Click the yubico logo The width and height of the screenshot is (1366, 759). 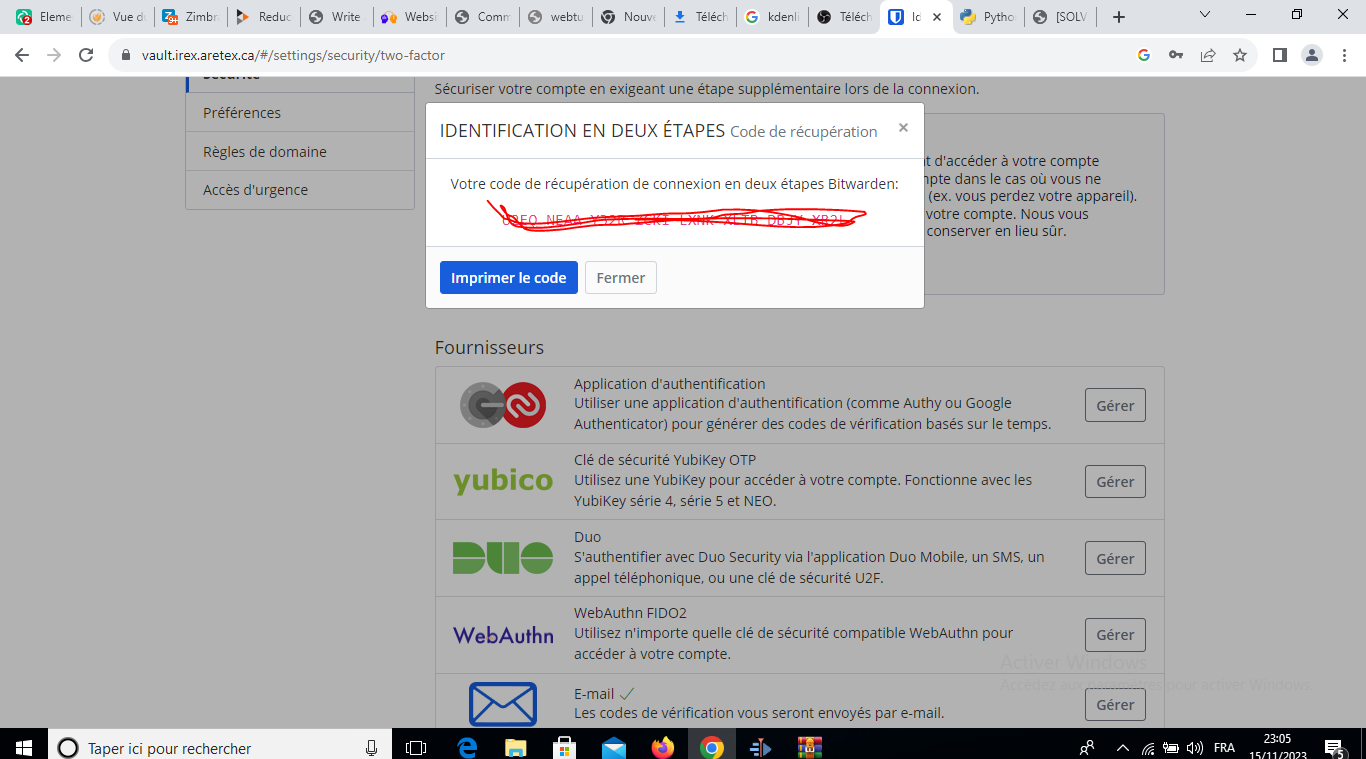click(503, 481)
